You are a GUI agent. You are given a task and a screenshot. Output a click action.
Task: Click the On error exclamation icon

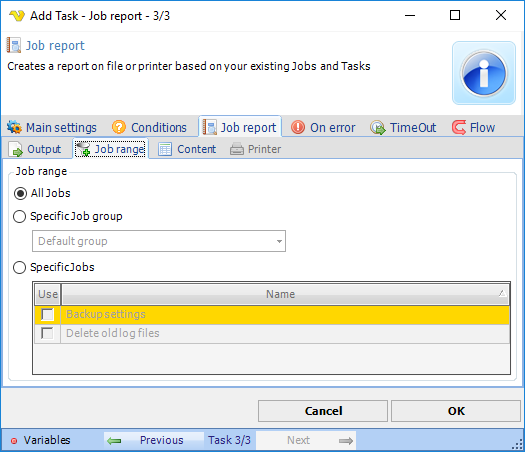pyautogui.click(x=298, y=127)
